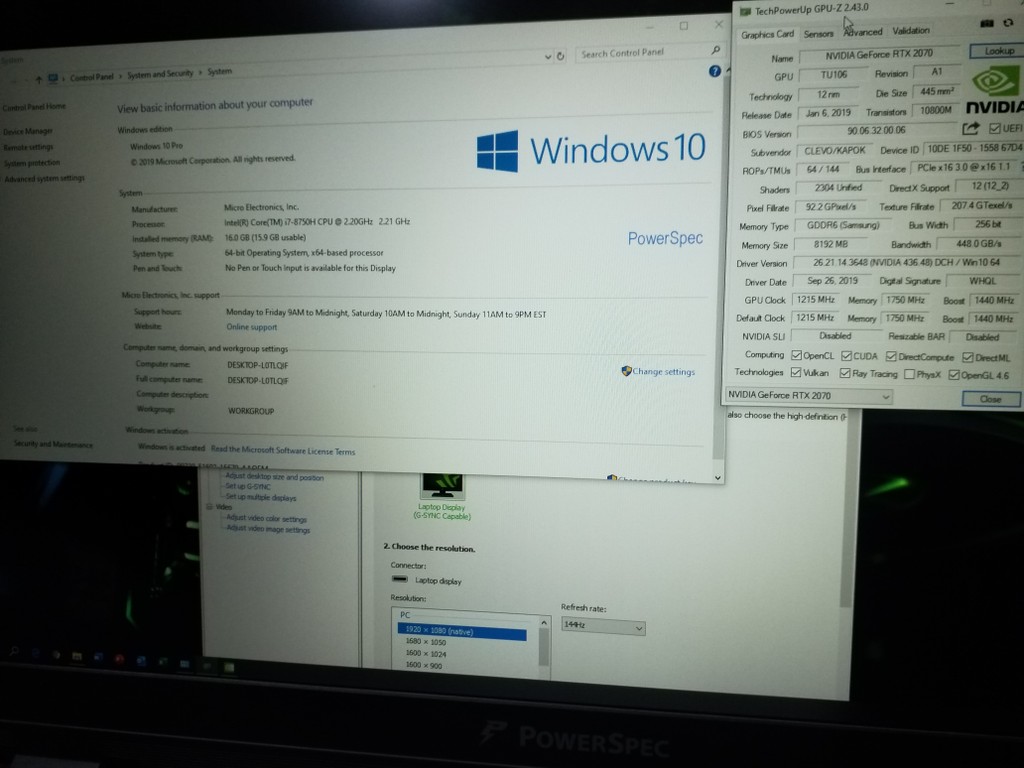The image size is (1024, 768).
Task: Click the PowerSpec logo in System window
Action: click(x=665, y=238)
